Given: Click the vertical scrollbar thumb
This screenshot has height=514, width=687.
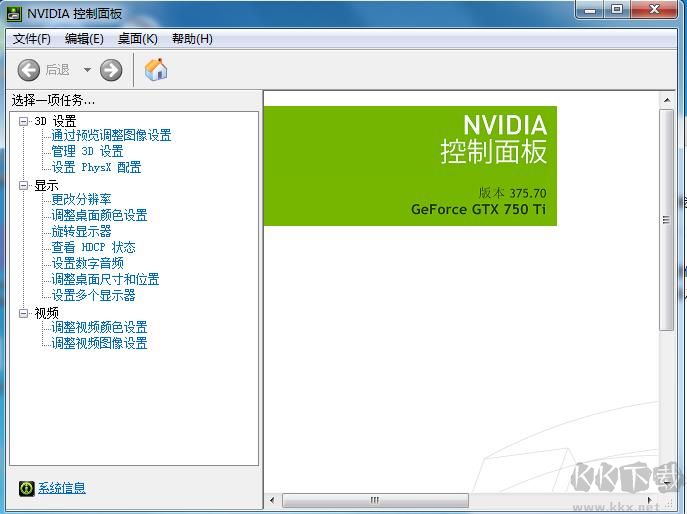Looking at the screenshot, I should point(666,220).
